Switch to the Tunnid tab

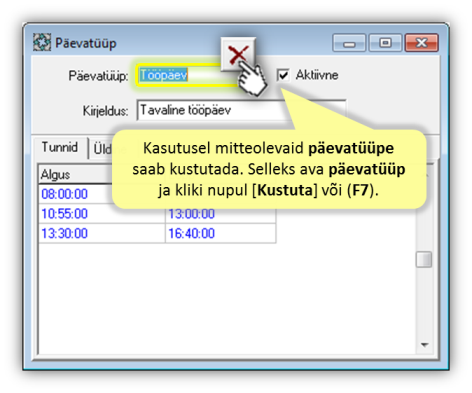coord(60,147)
